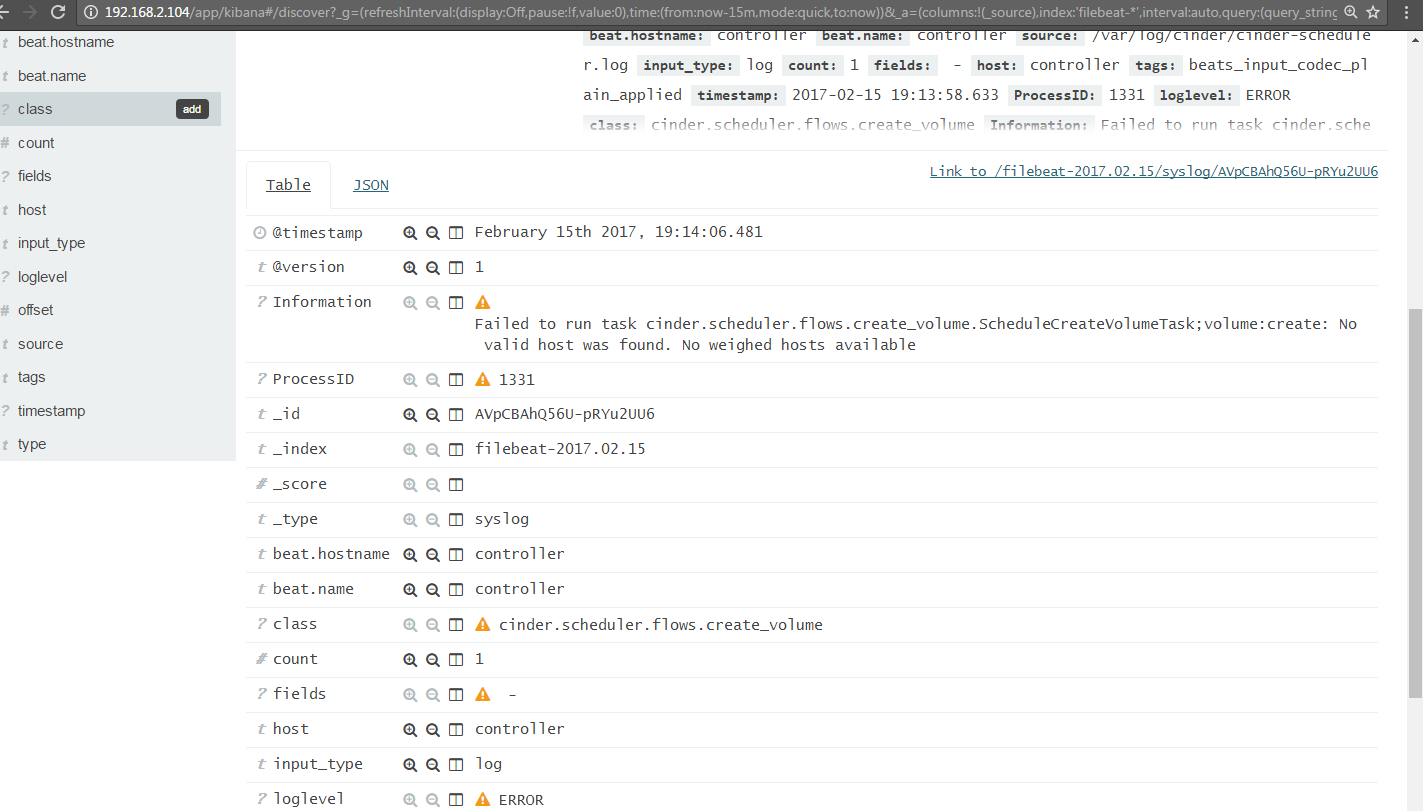1423x811 pixels.
Task: Click warning icon in Information row
Action: pyautogui.click(x=483, y=302)
